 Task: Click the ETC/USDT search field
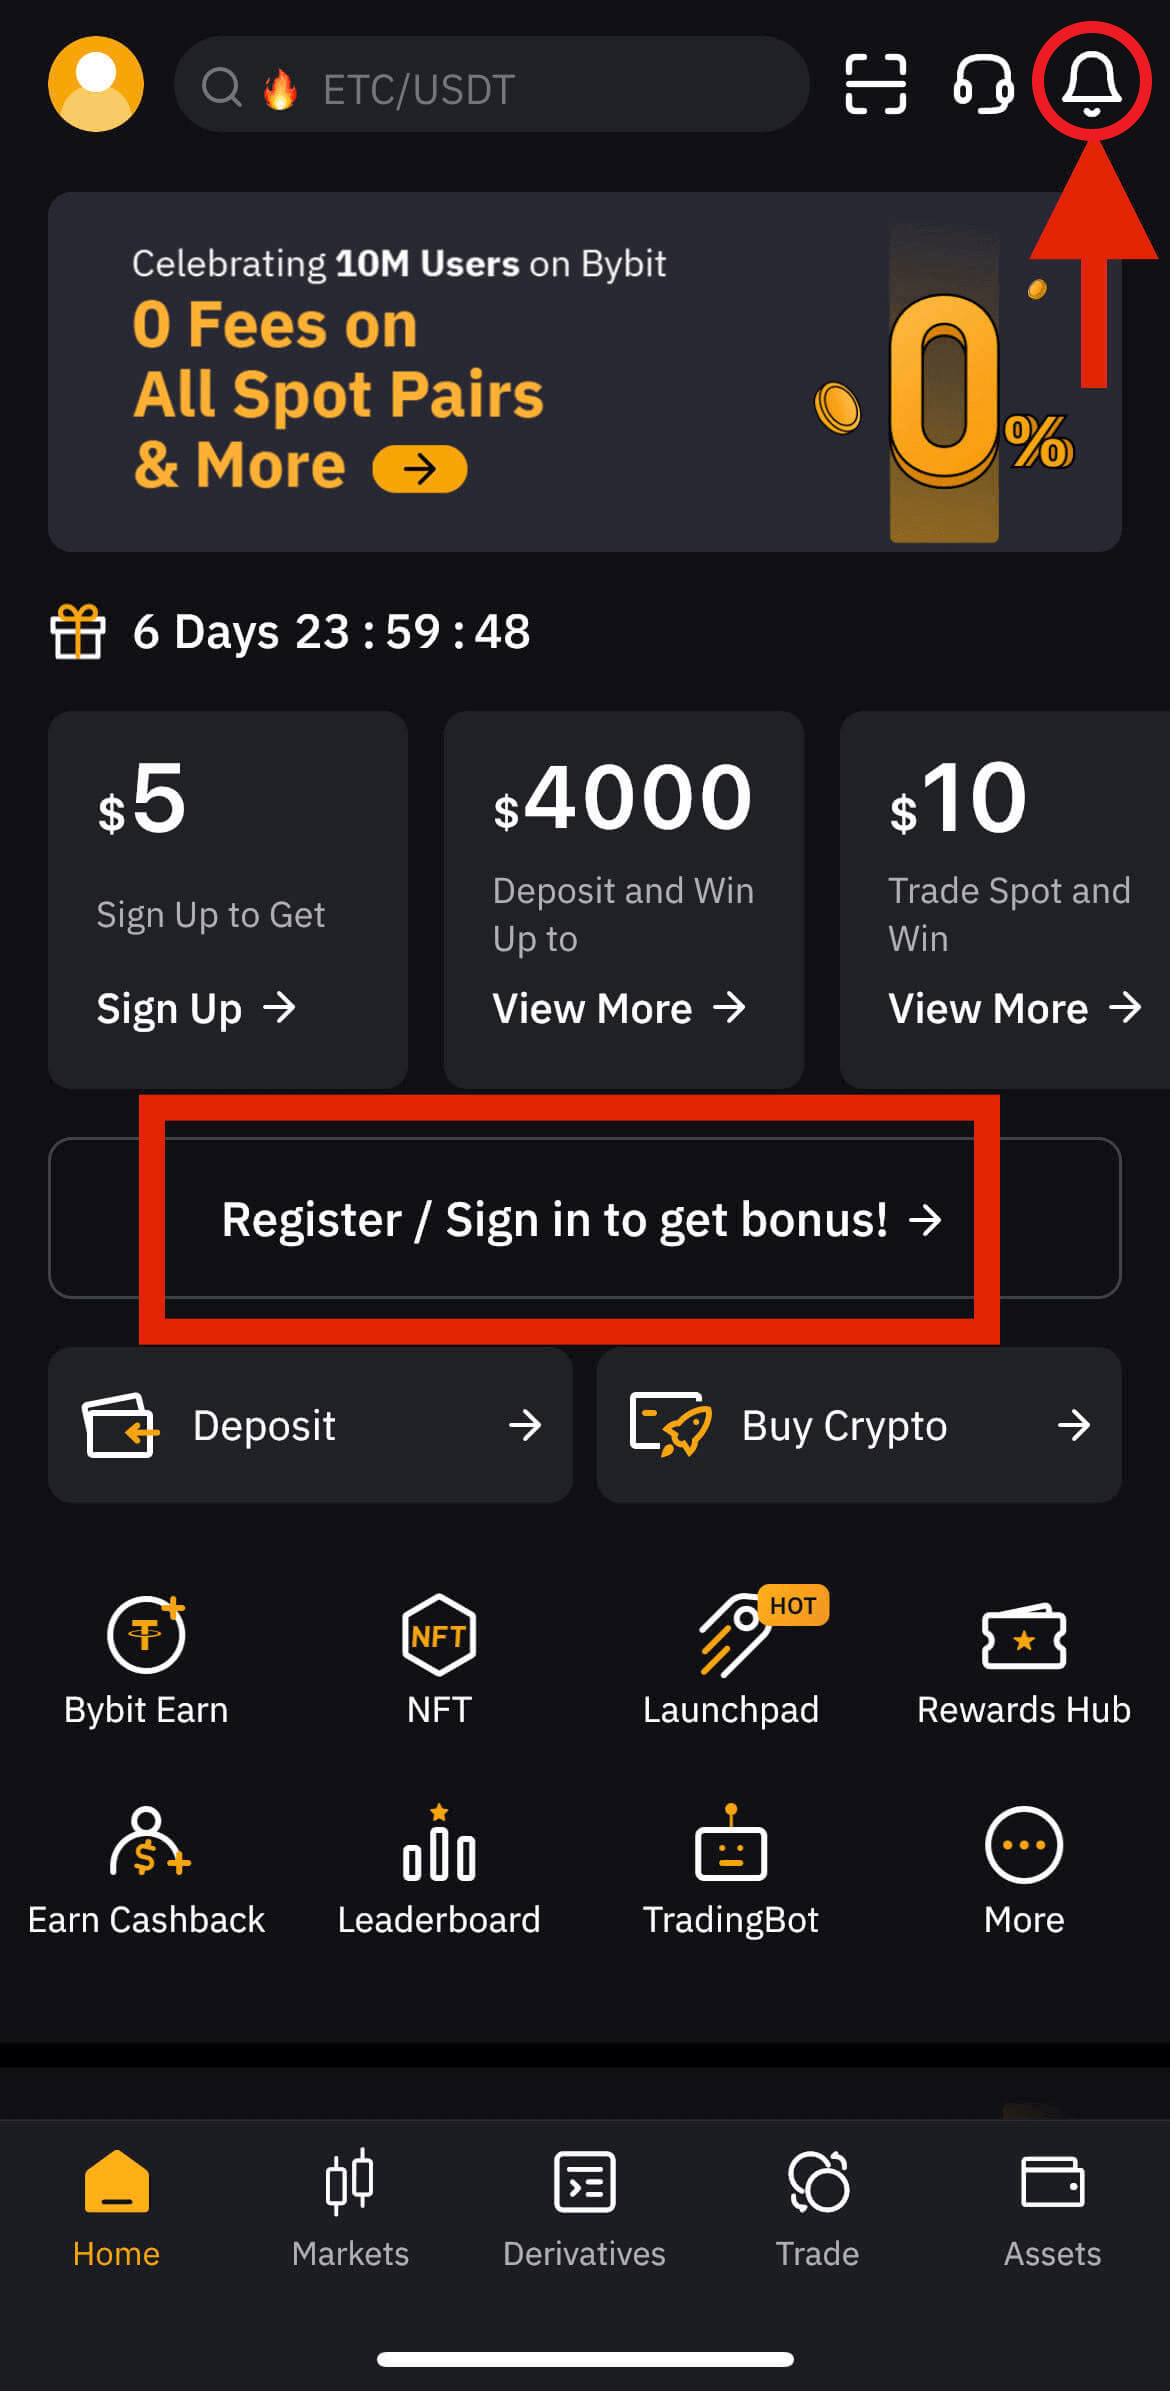(491, 84)
